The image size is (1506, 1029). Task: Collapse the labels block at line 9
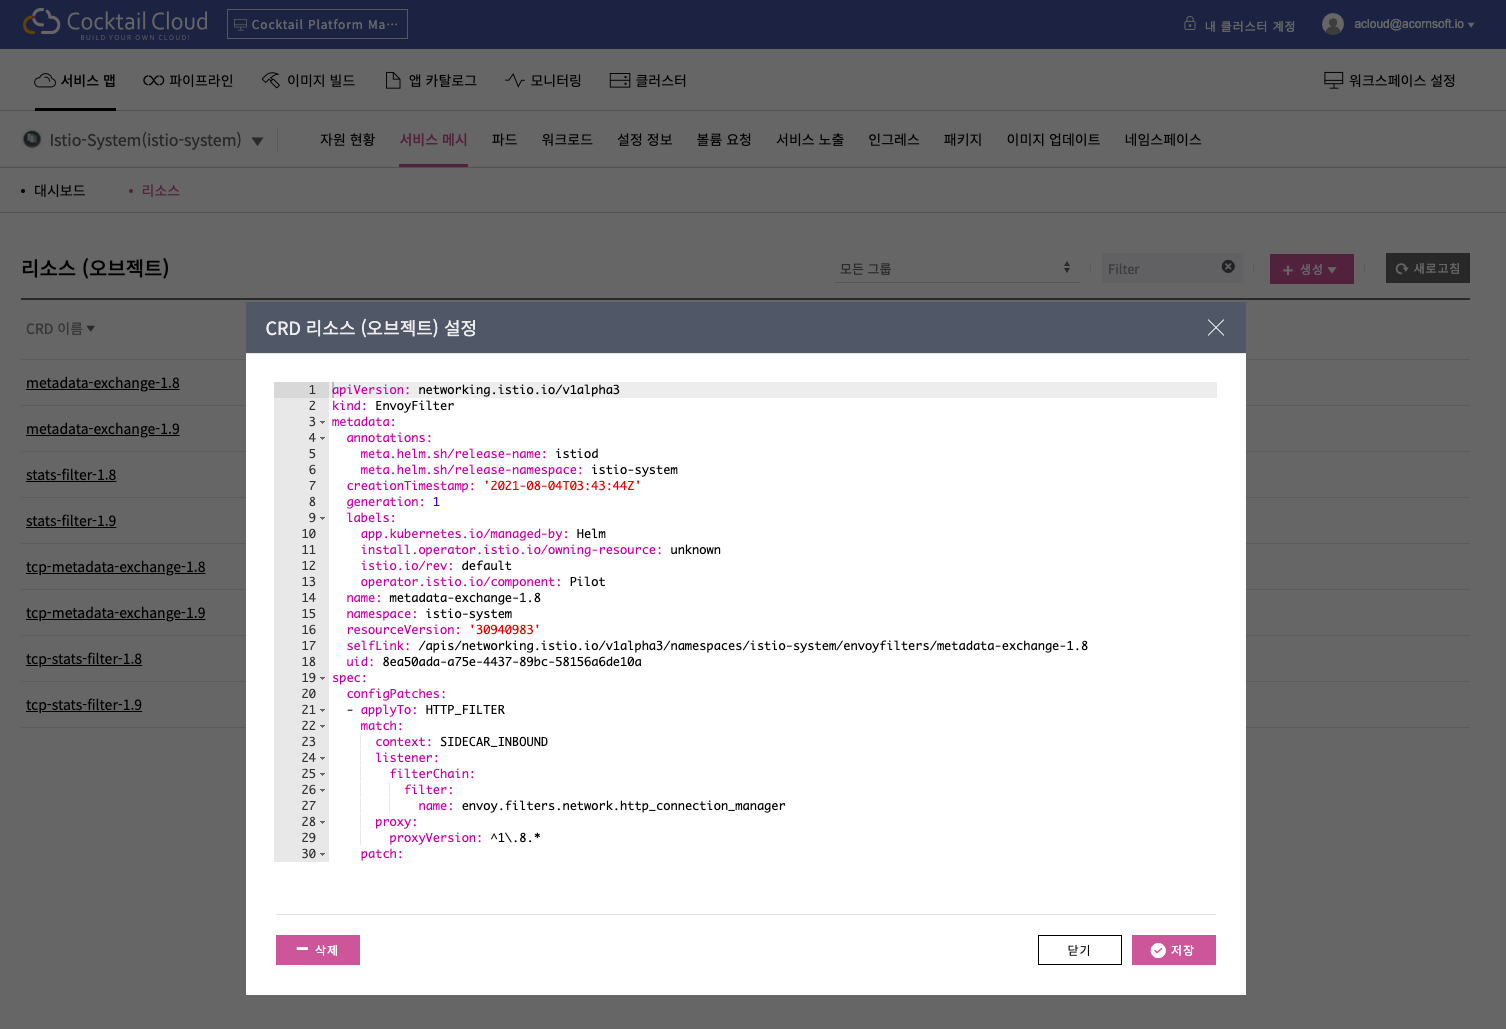322,519
